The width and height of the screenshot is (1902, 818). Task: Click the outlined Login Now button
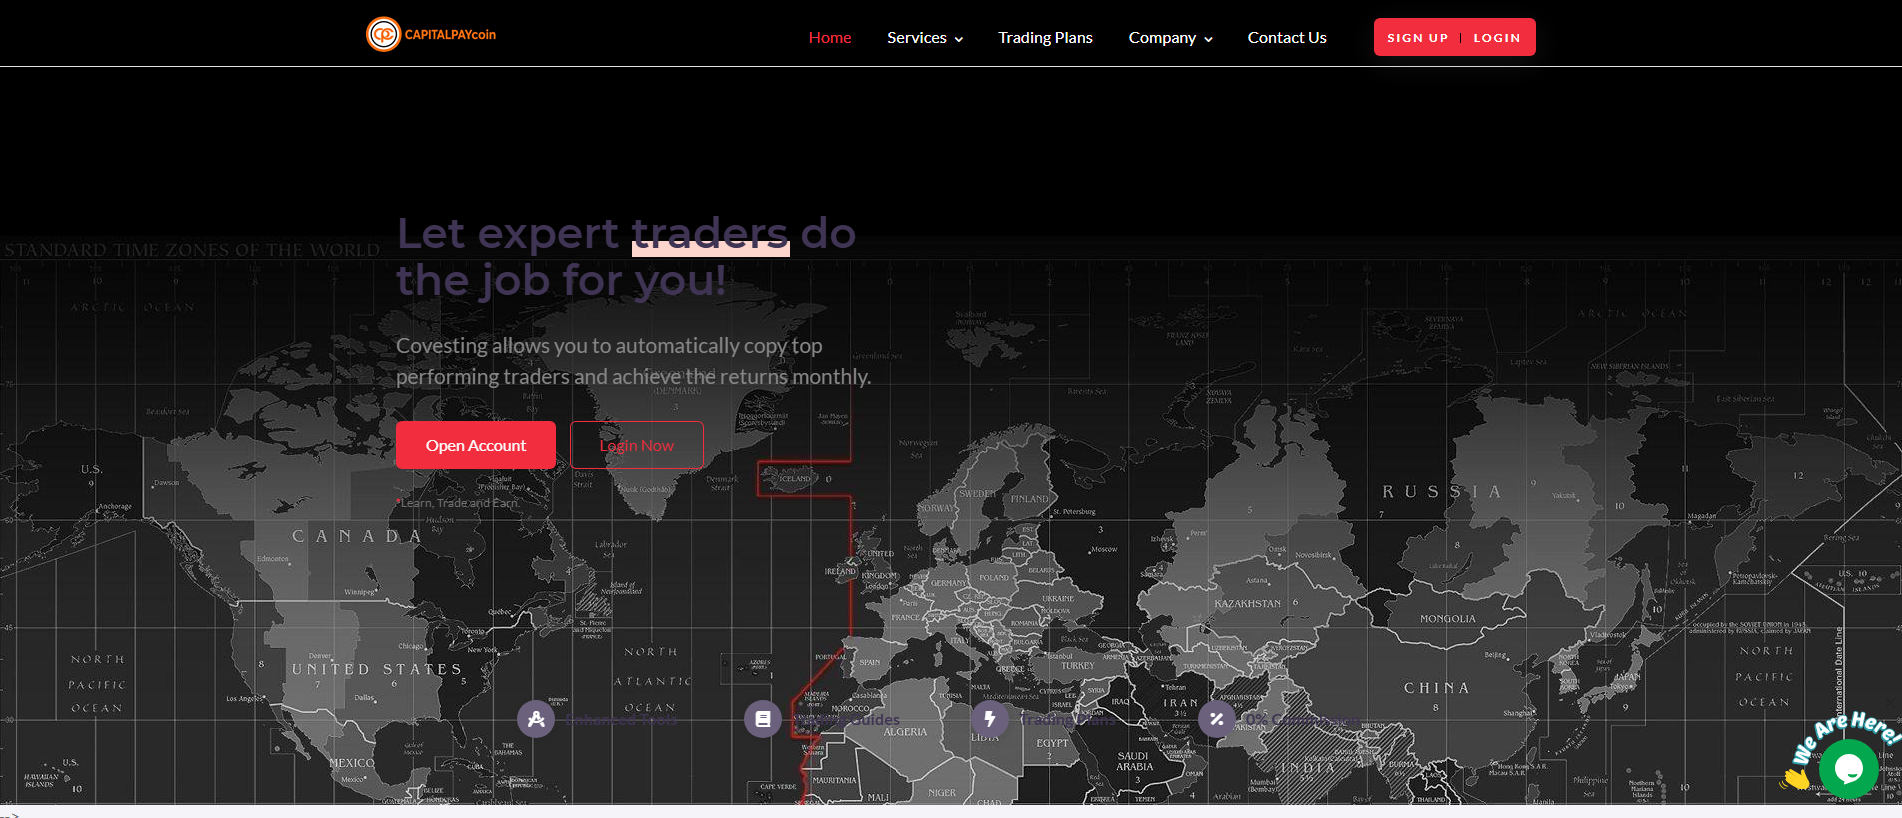[637, 445]
